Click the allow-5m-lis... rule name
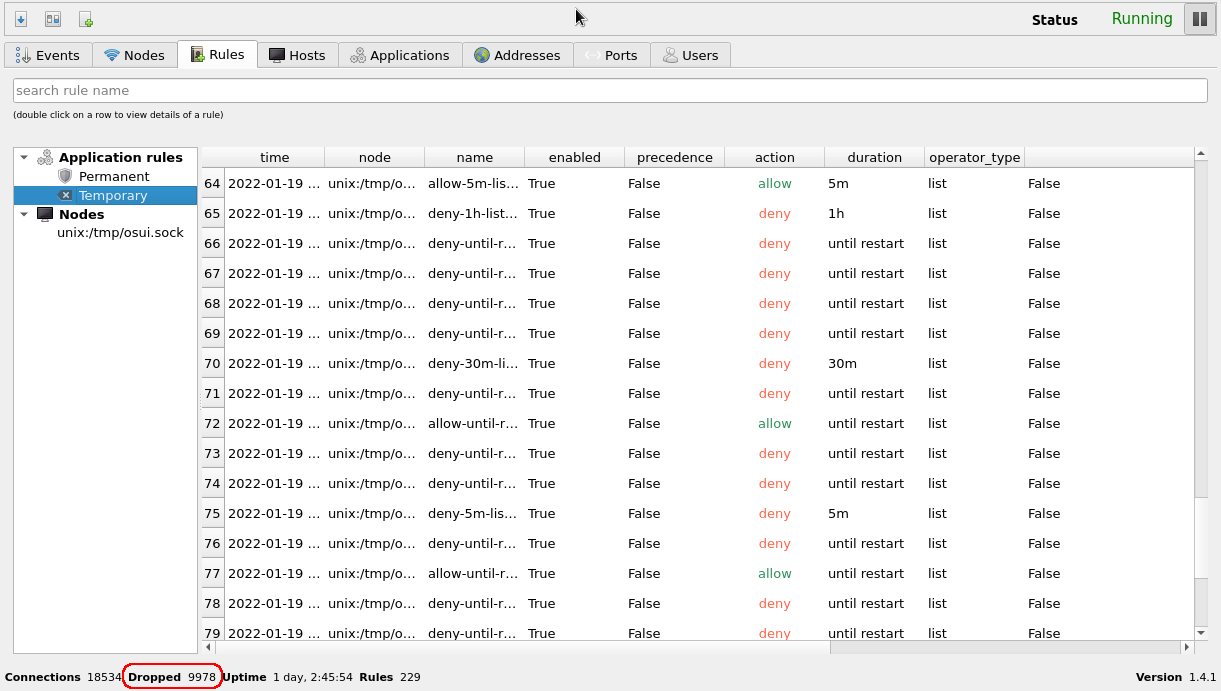This screenshot has width=1221, height=691. (x=474, y=184)
